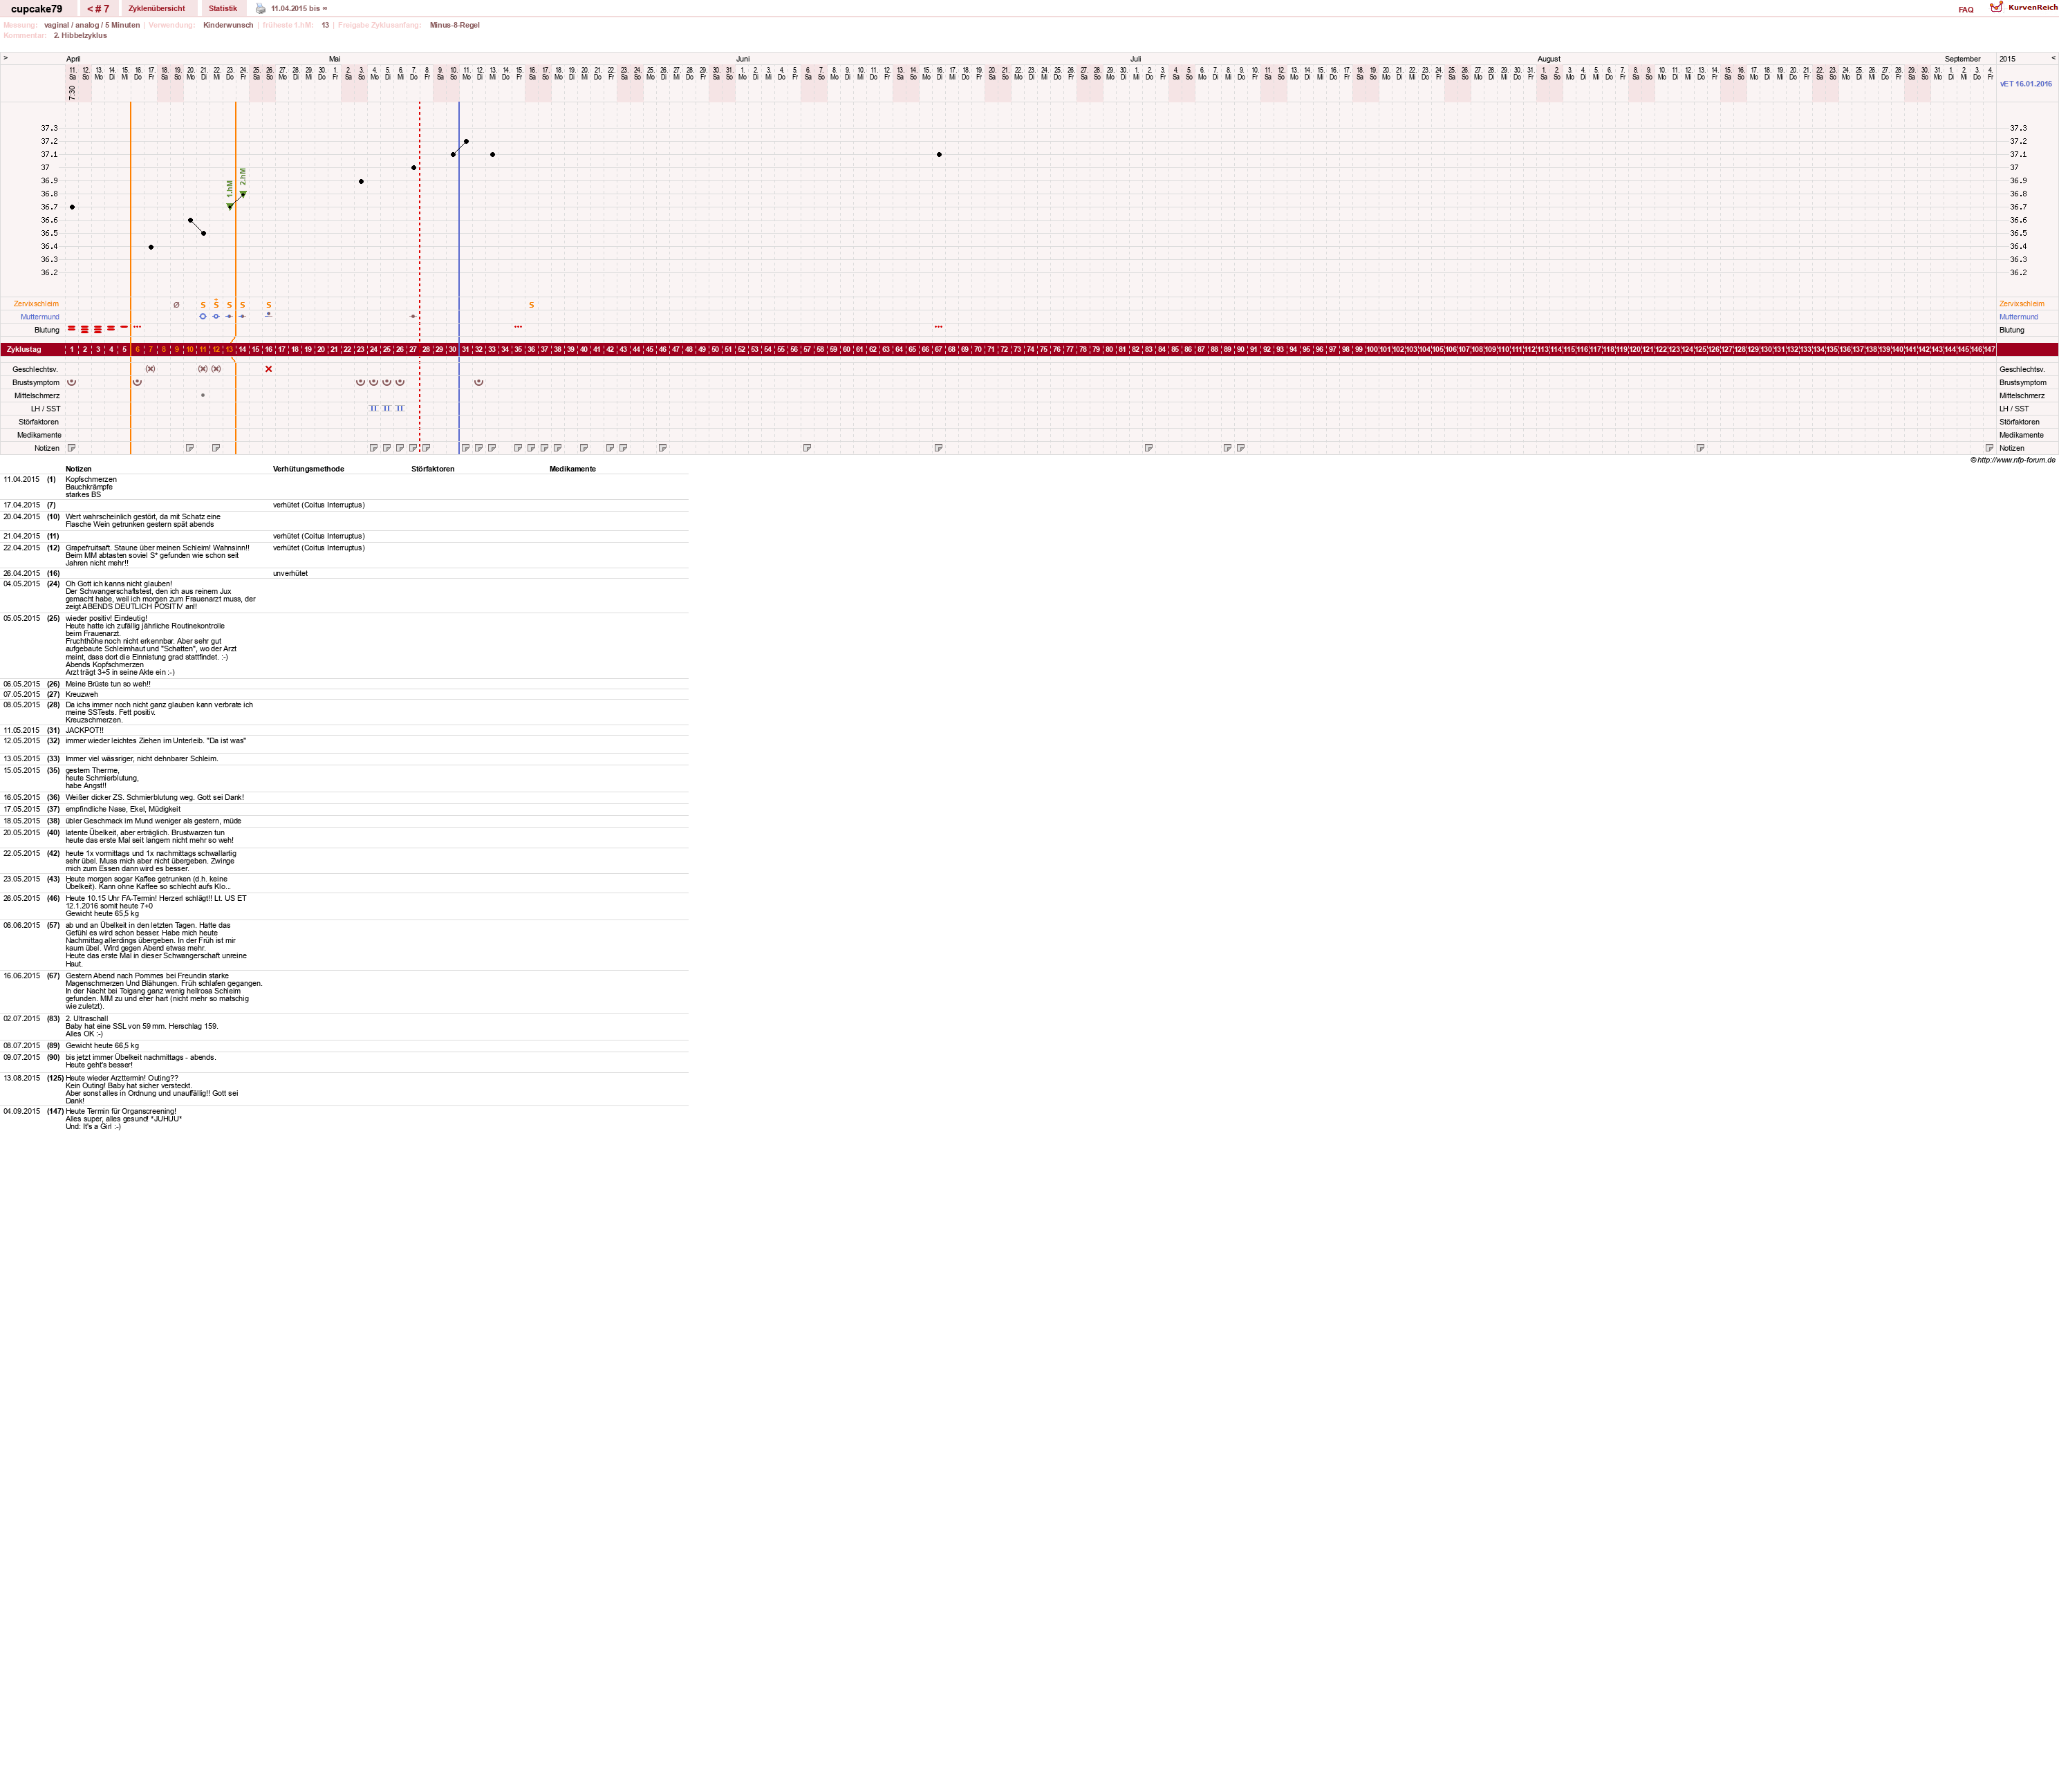Click the note 'Kreuzweh' dated 07.05.2015

pos(82,694)
